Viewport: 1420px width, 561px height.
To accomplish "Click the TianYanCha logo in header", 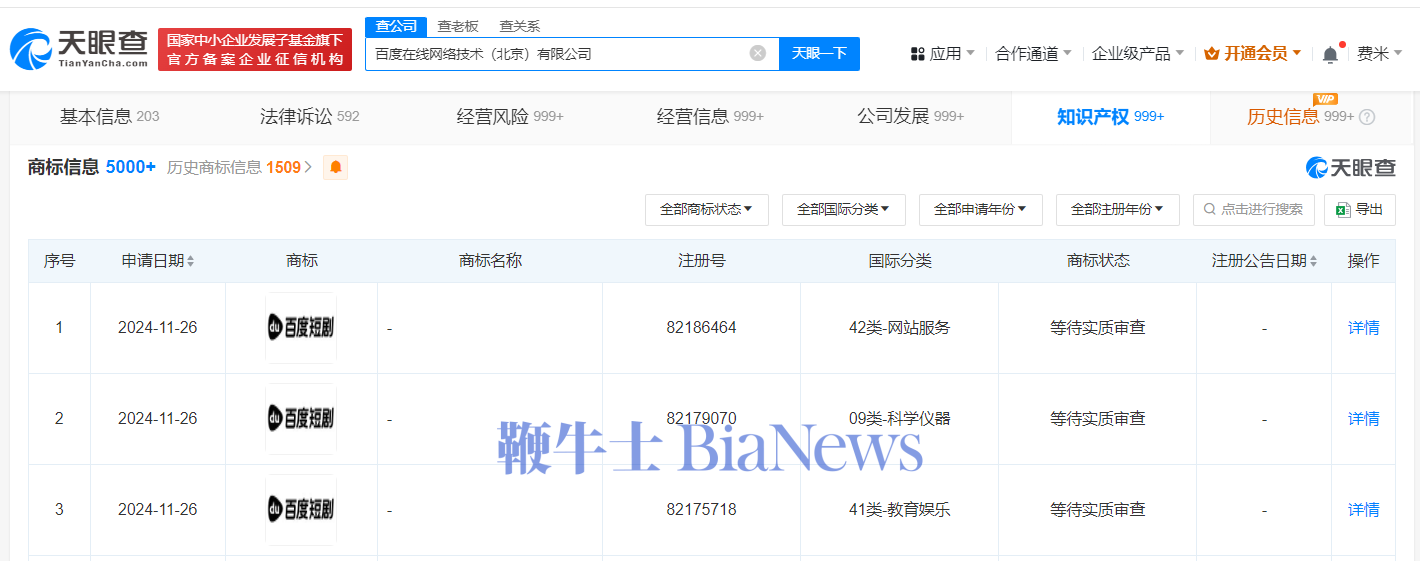I will coord(79,48).
